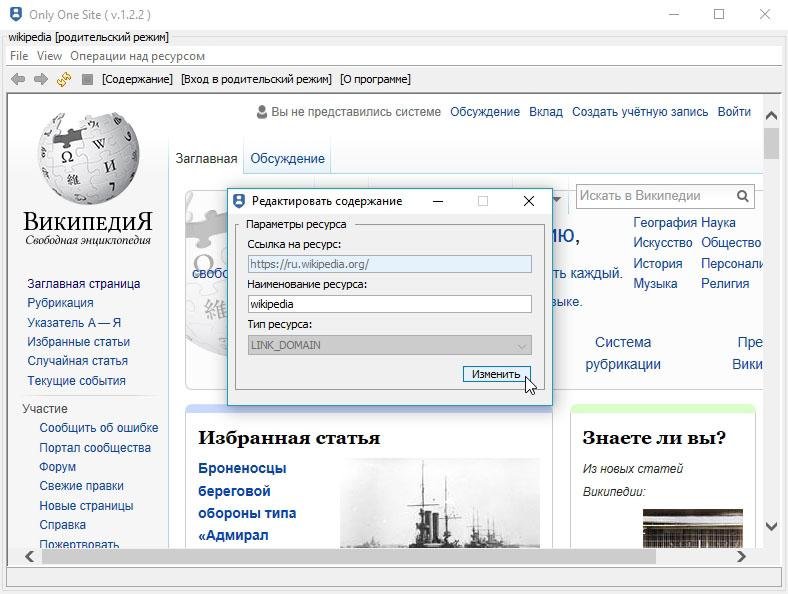The height and width of the screenshot is (594, 788).
Task: Open the Случайная статья link
Action: tap(77, 361)
